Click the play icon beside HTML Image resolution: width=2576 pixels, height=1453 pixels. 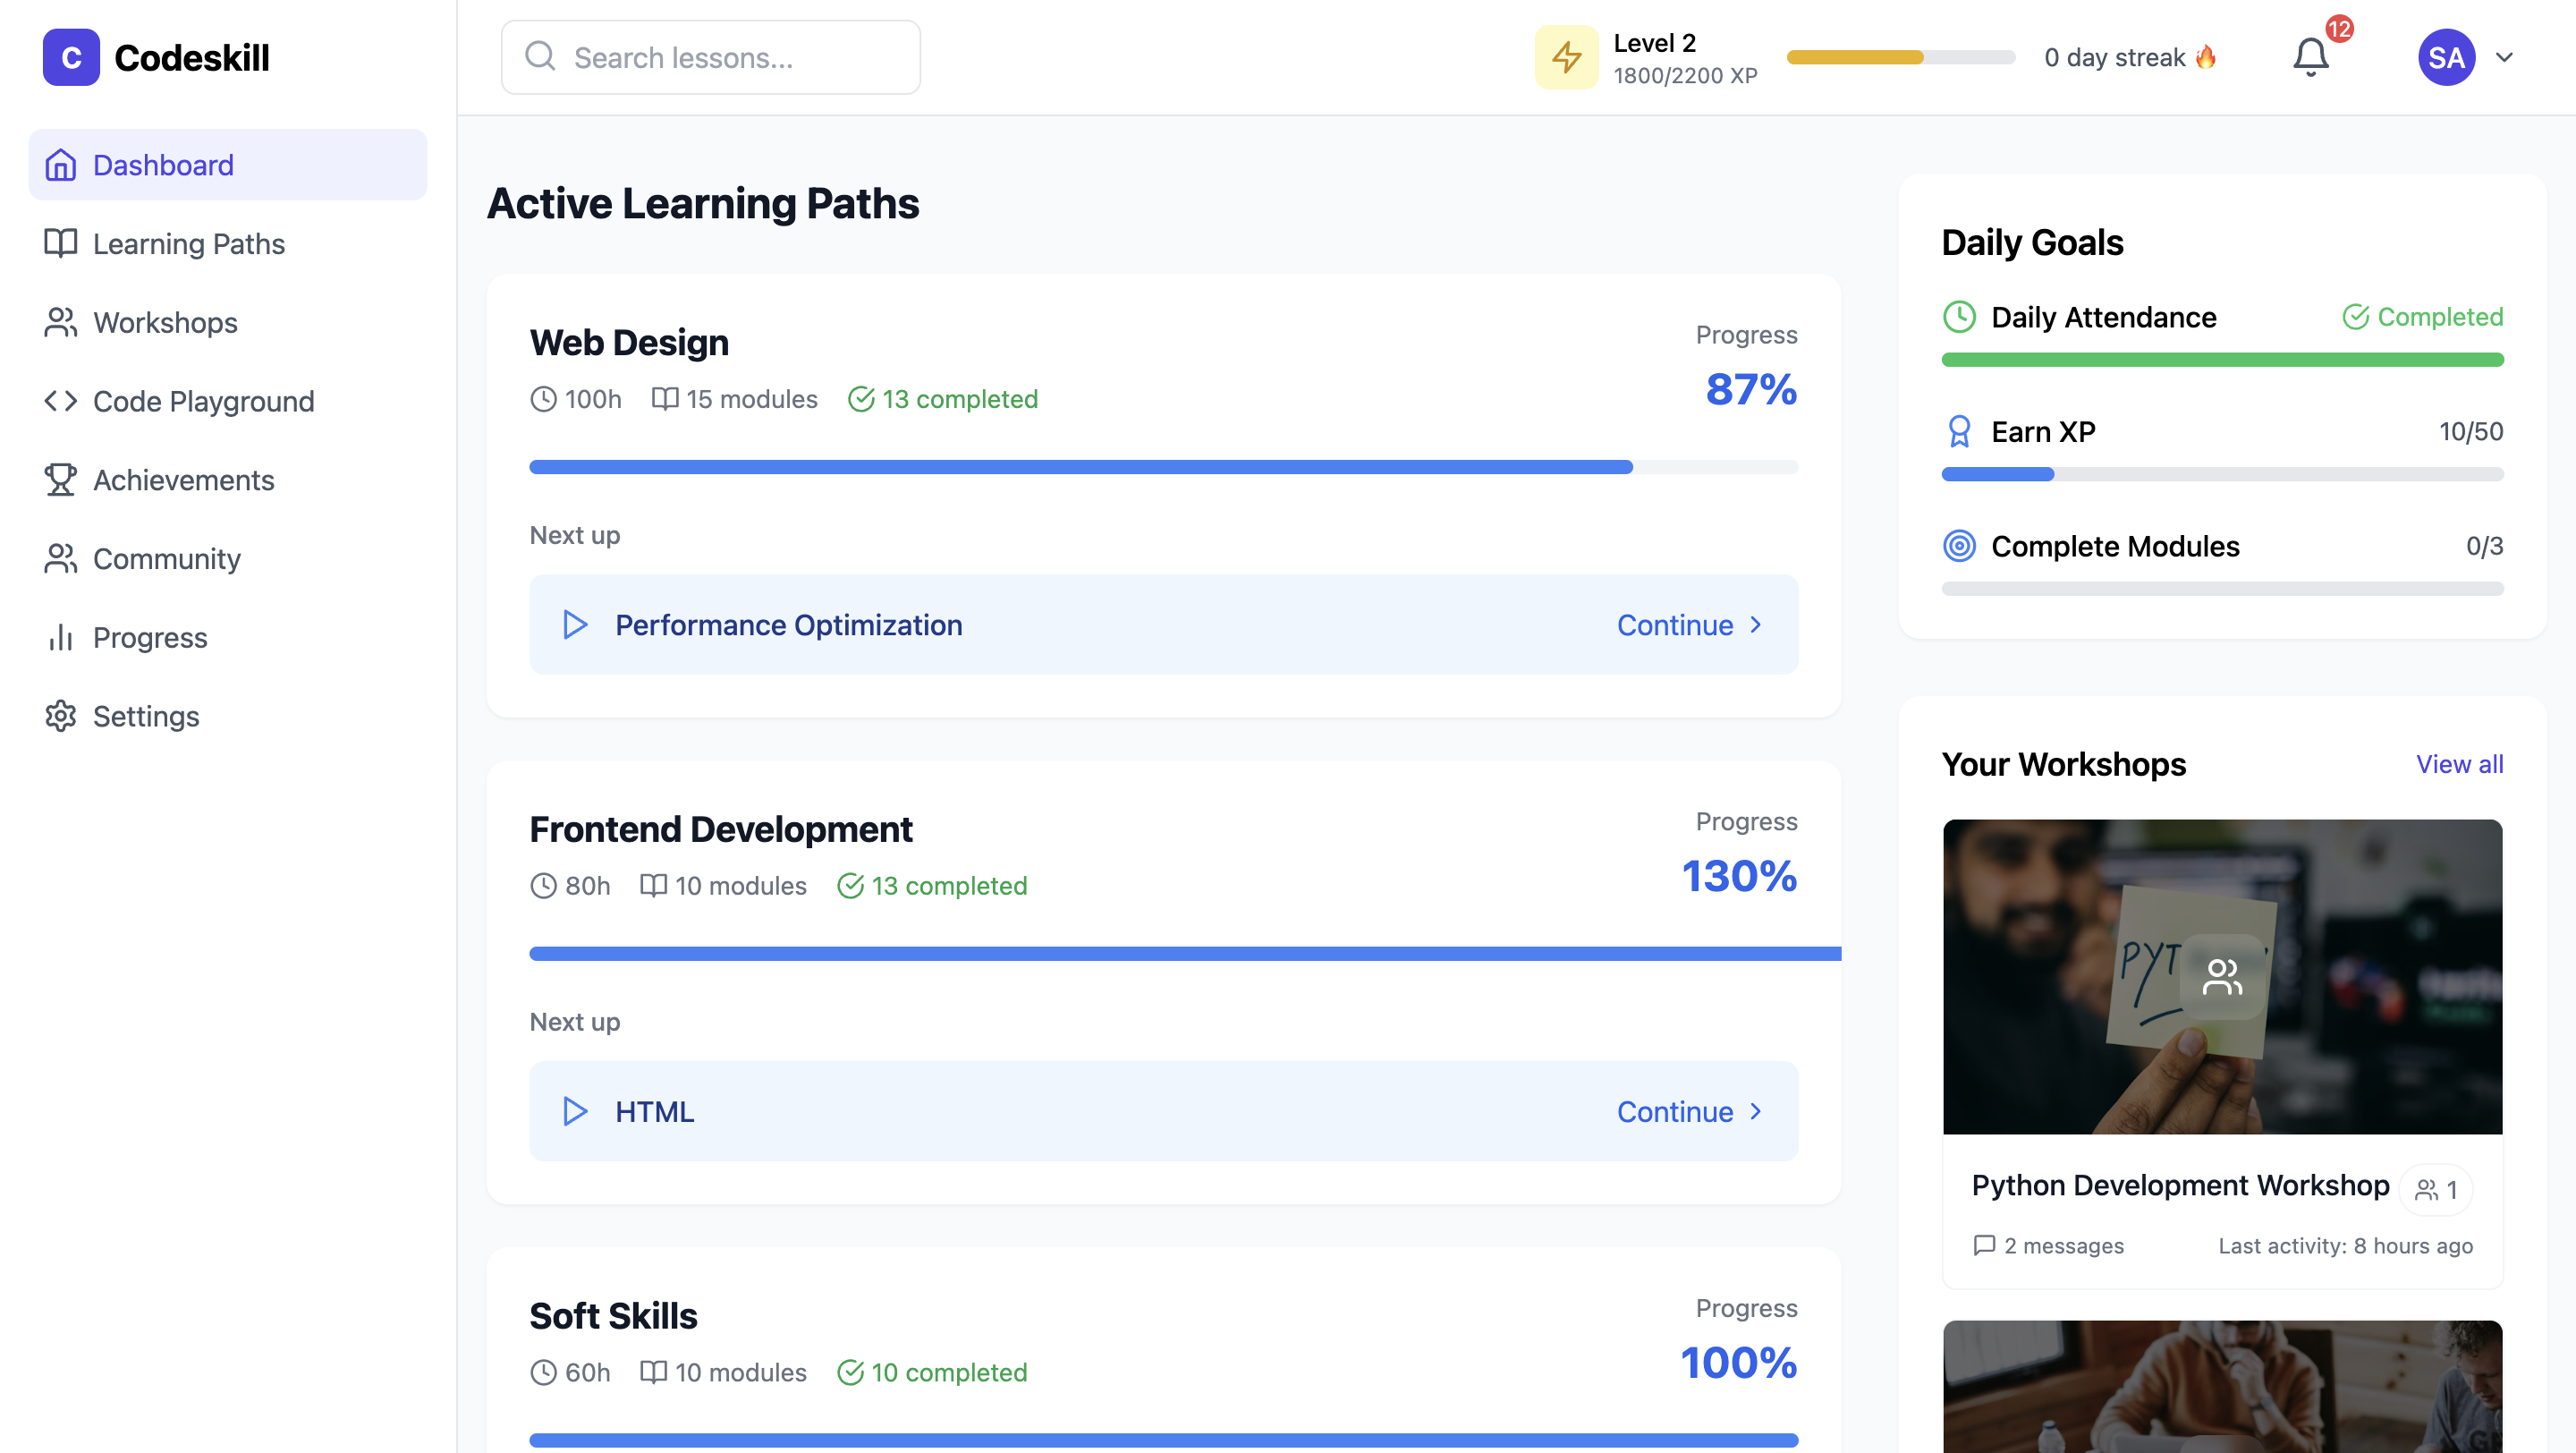(575, 1111)
